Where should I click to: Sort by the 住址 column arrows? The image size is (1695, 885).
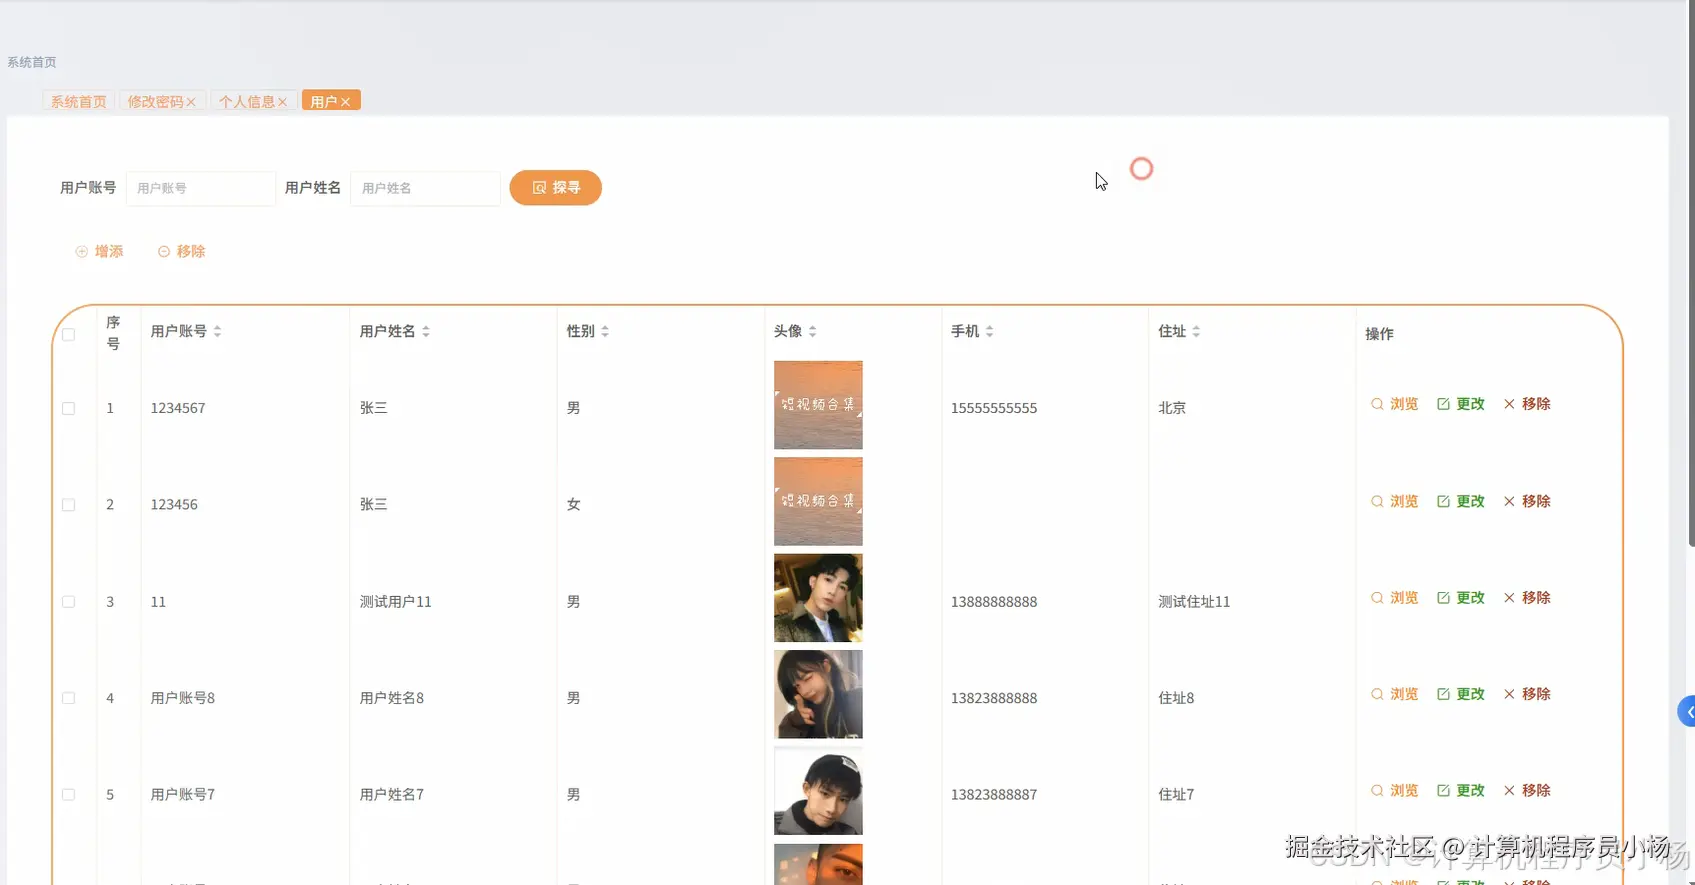(1196, 331)
